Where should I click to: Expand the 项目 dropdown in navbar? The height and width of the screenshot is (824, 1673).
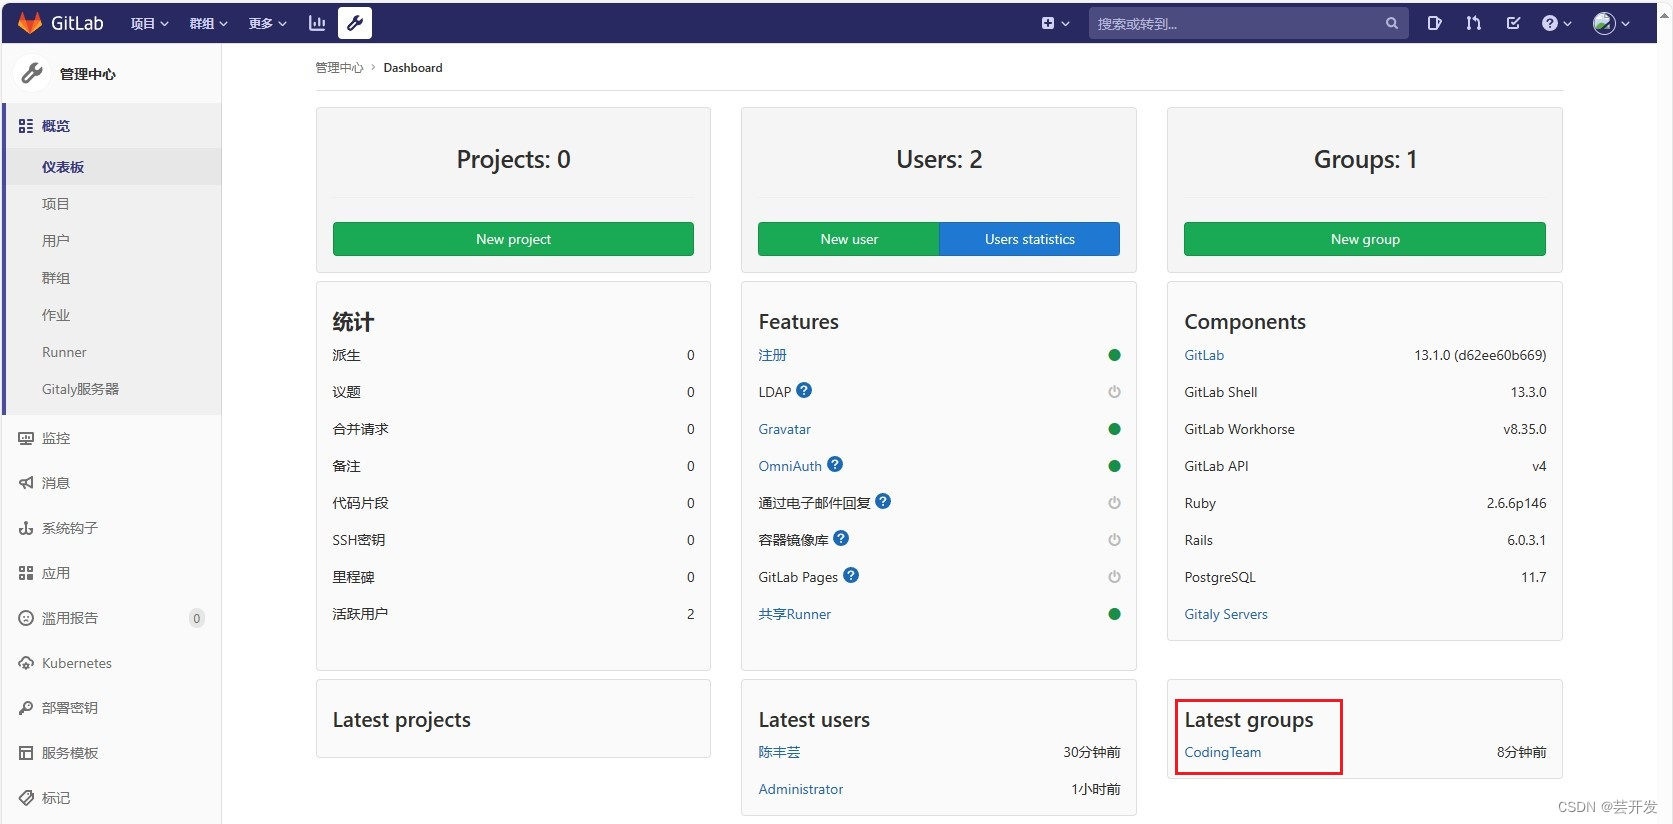point(150,23)
